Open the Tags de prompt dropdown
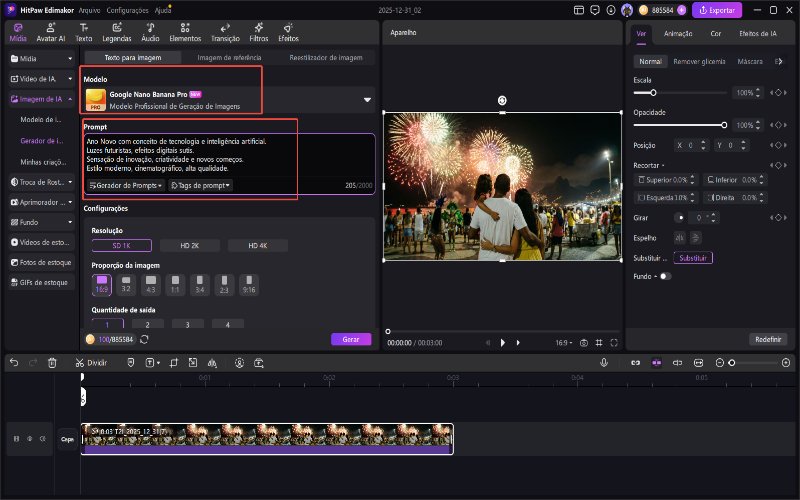Viewport: 800px width, 500px height. pyautogui.click(x=201, y=185)
